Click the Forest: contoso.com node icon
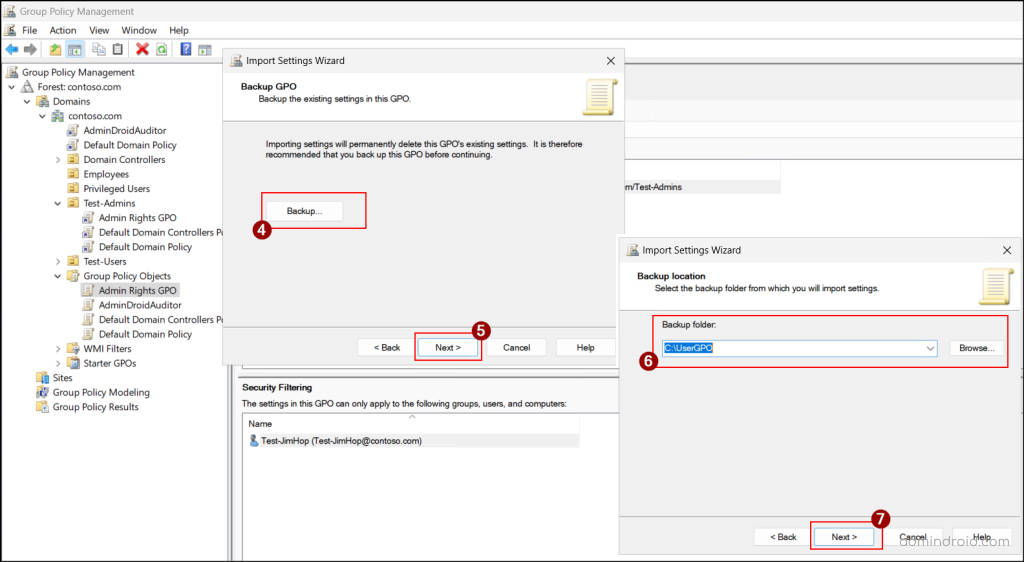The height and width of the screenshot is (562, 1024). [27, 87]
